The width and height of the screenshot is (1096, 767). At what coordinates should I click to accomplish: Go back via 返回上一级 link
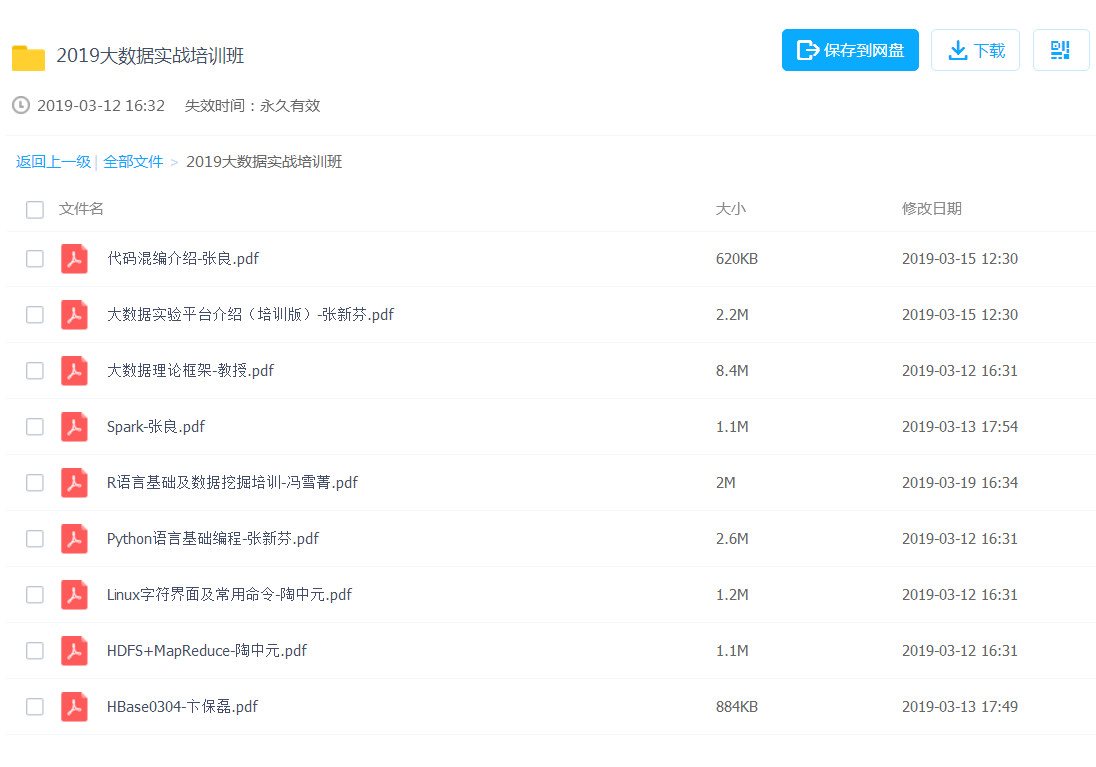tap(53, 162)
